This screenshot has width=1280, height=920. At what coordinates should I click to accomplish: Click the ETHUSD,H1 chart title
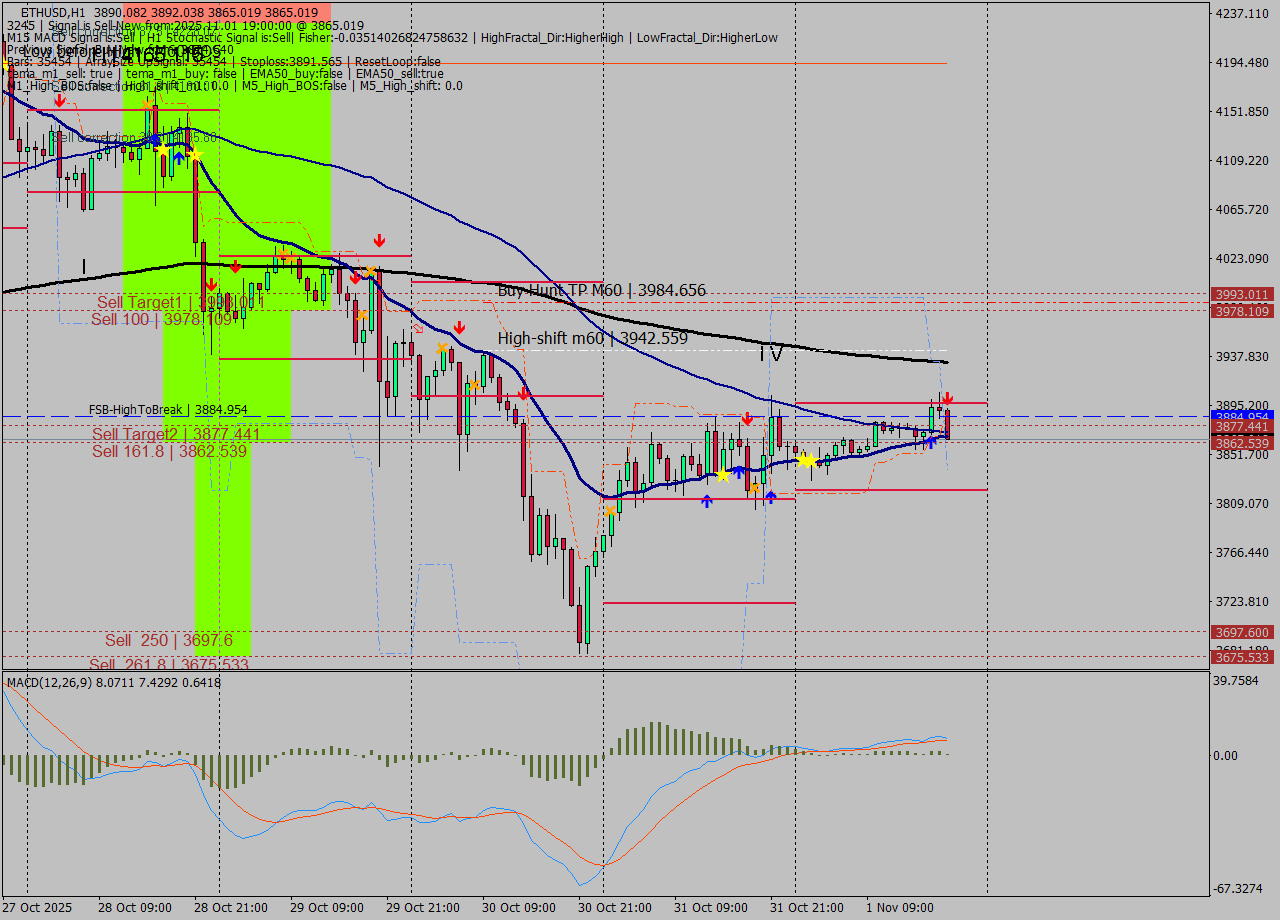[x=40, y=8]
